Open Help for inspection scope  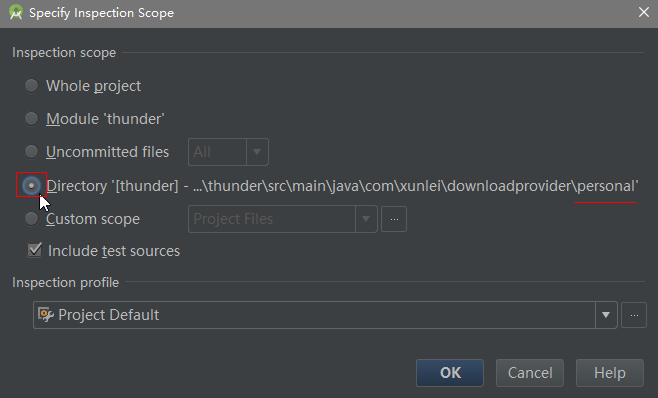(610, 373)
